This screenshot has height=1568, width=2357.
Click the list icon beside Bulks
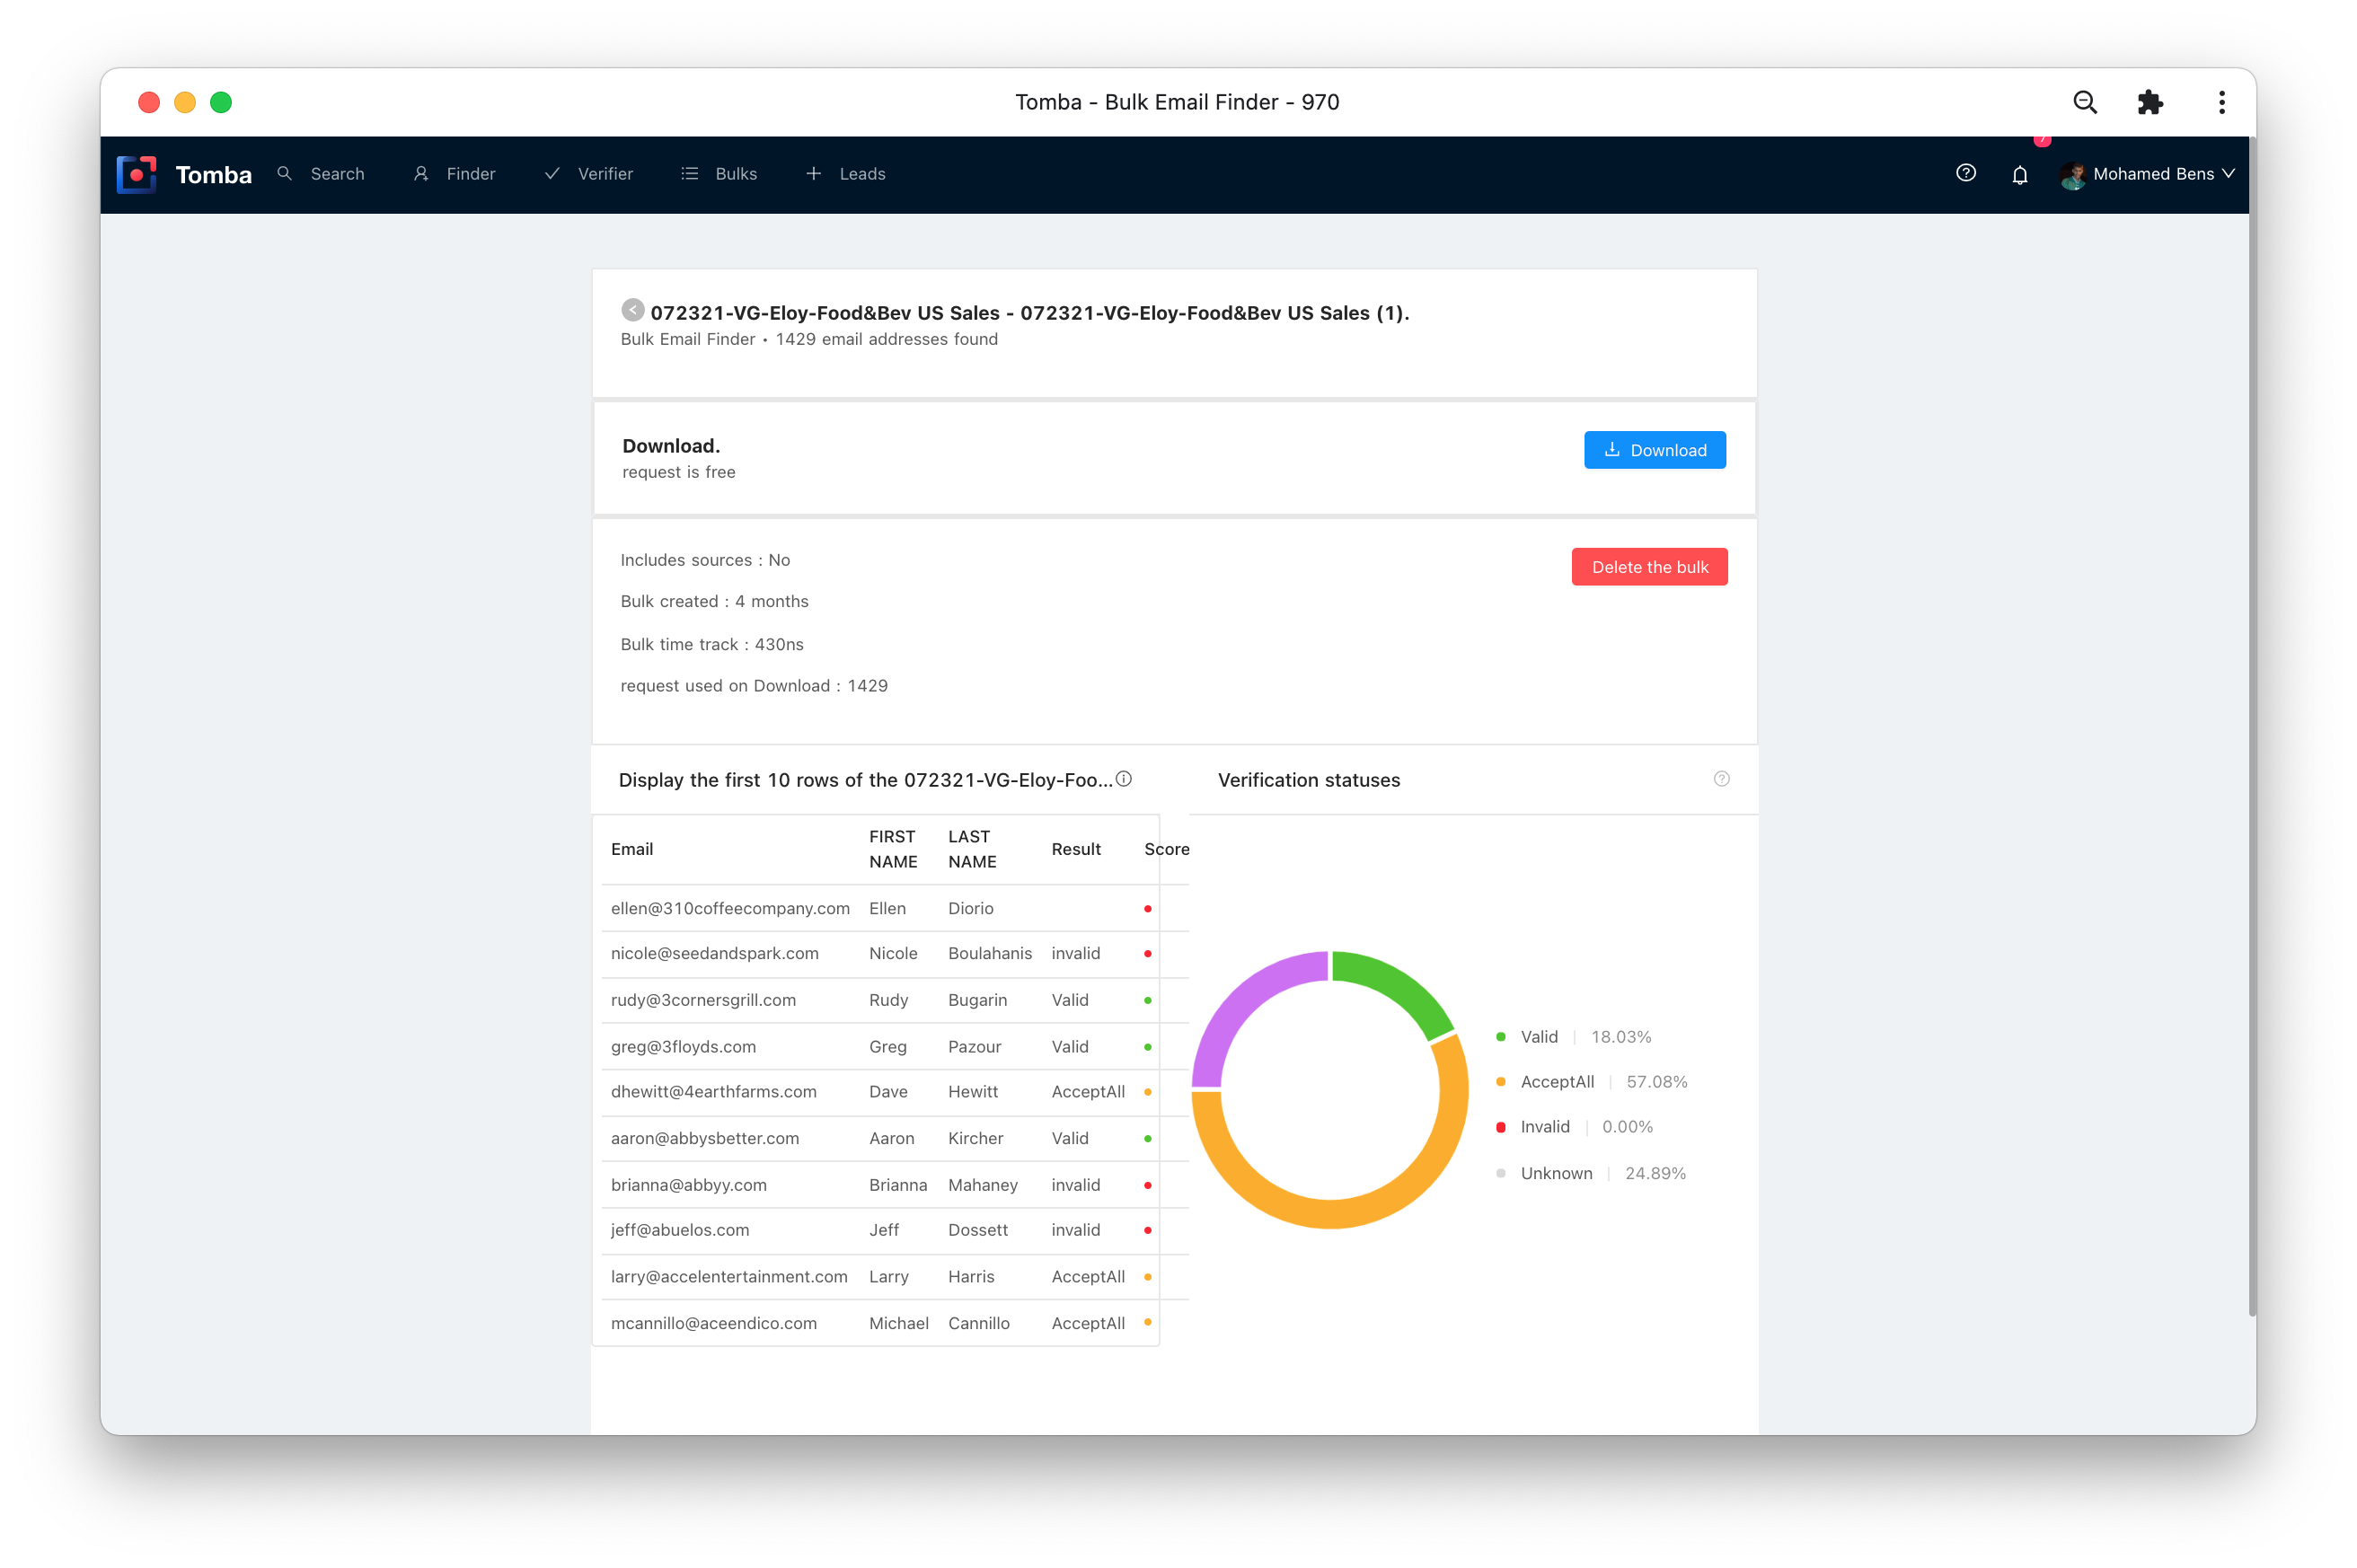click(x=690, y=174)
